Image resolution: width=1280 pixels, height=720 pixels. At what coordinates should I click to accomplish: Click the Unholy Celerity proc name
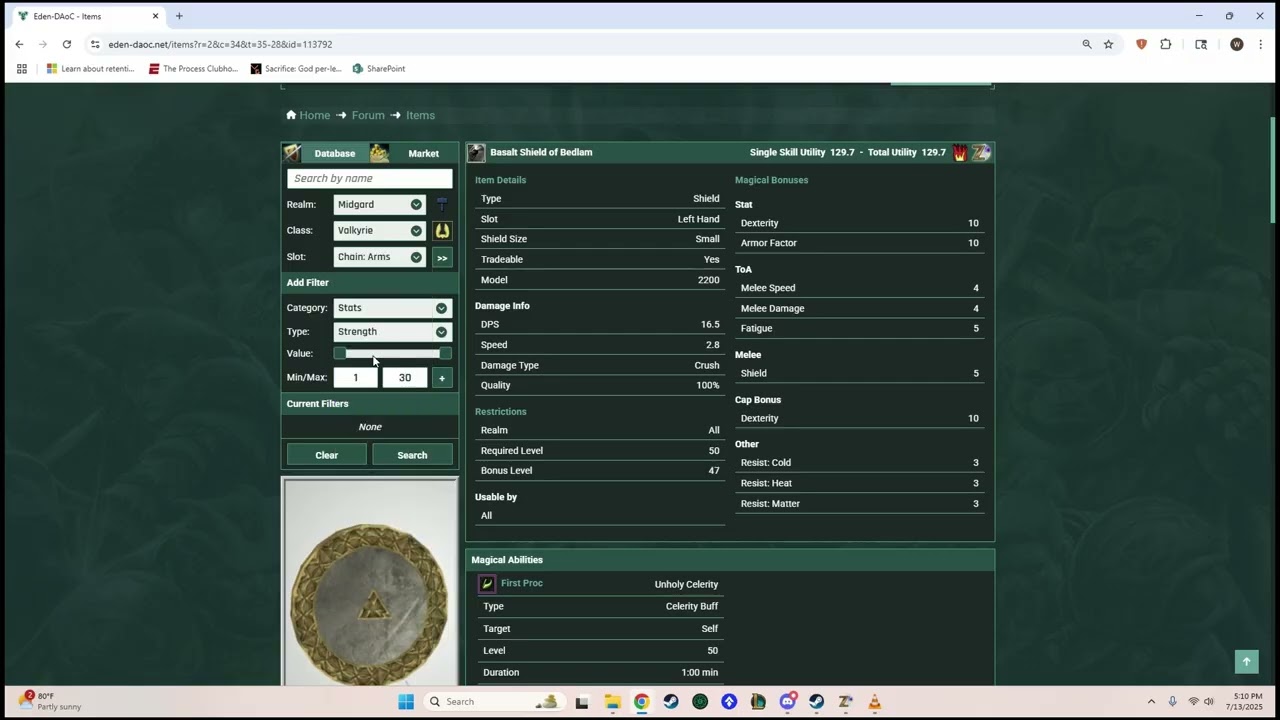pos(686,584)
